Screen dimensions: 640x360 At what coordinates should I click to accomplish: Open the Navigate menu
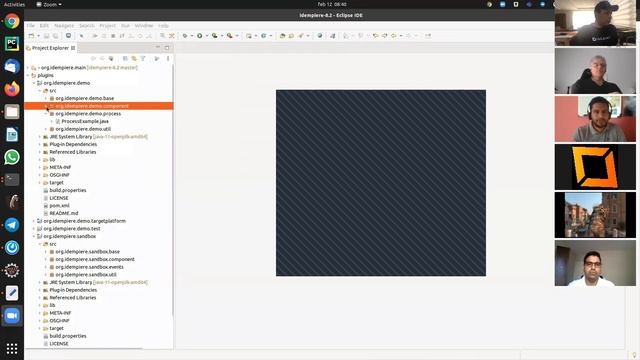tap(64, 26)
